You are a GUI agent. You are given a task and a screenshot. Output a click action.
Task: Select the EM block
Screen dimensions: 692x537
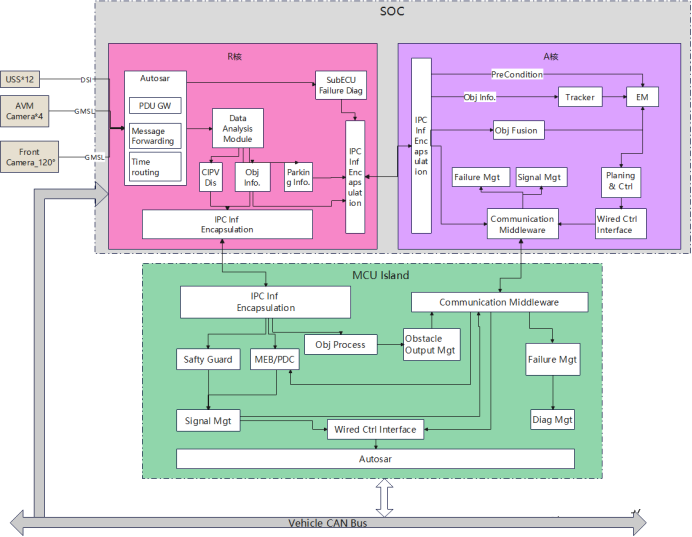coord(642,97)
